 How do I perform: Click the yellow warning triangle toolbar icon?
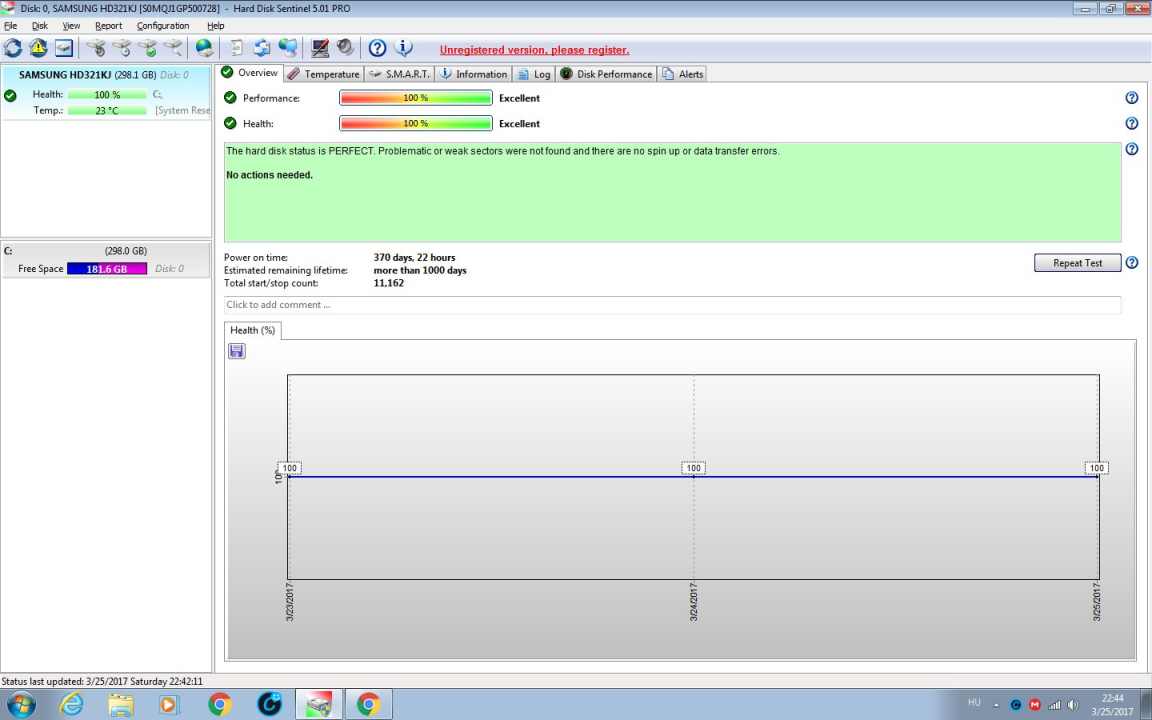[x=38, y=48]
